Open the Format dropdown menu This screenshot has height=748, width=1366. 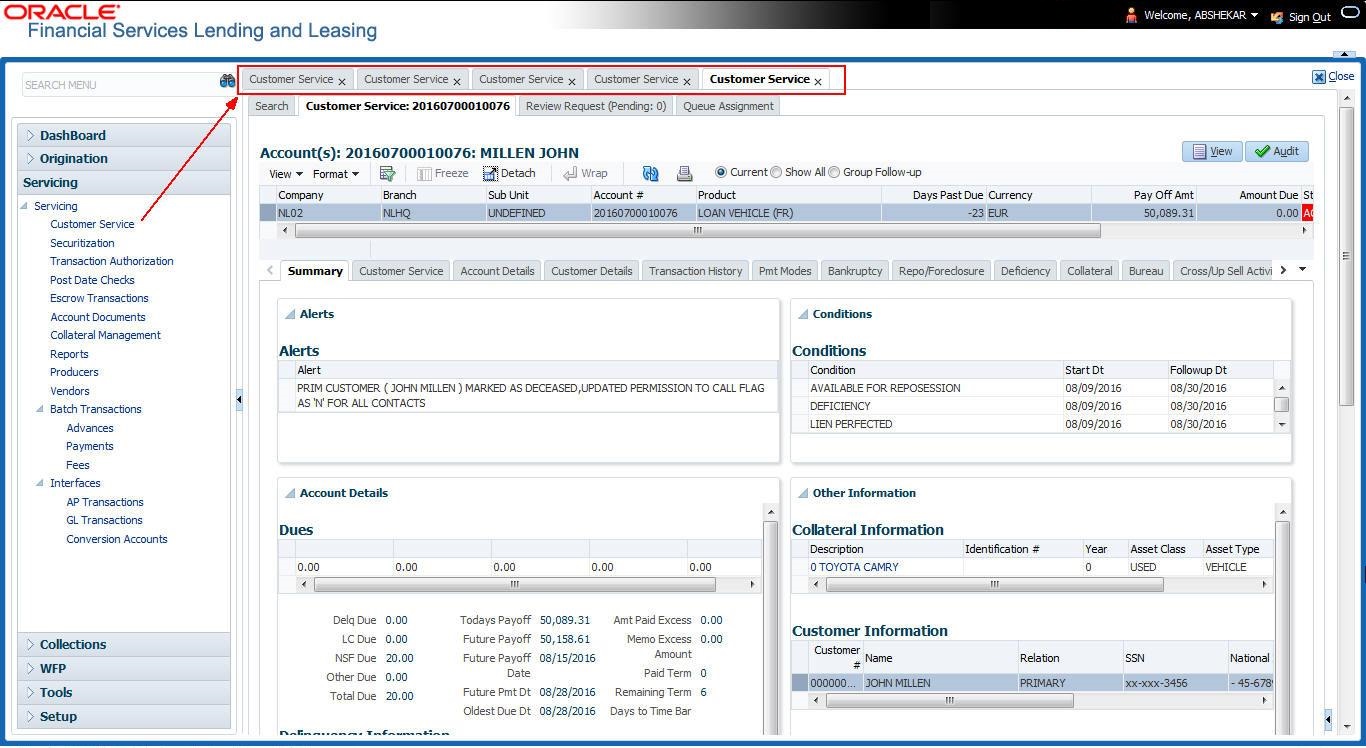pyautogui.click(x=335, y=173)
